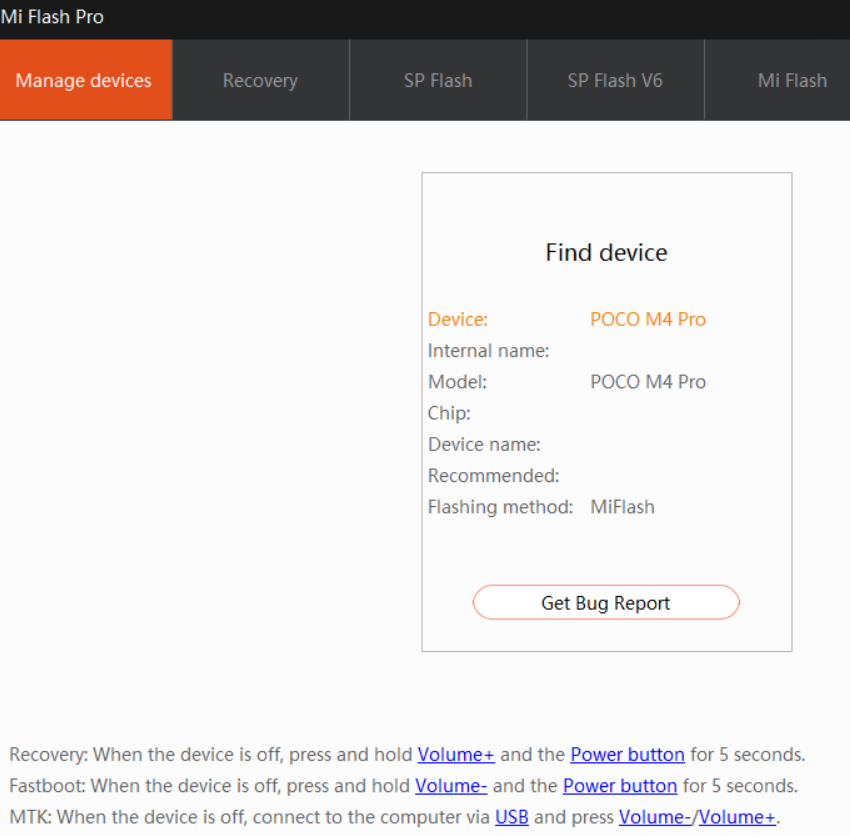The image size is (850, 836).
Task: Click Power button link in the Fastboot line
Action: (x=620, y=786)
